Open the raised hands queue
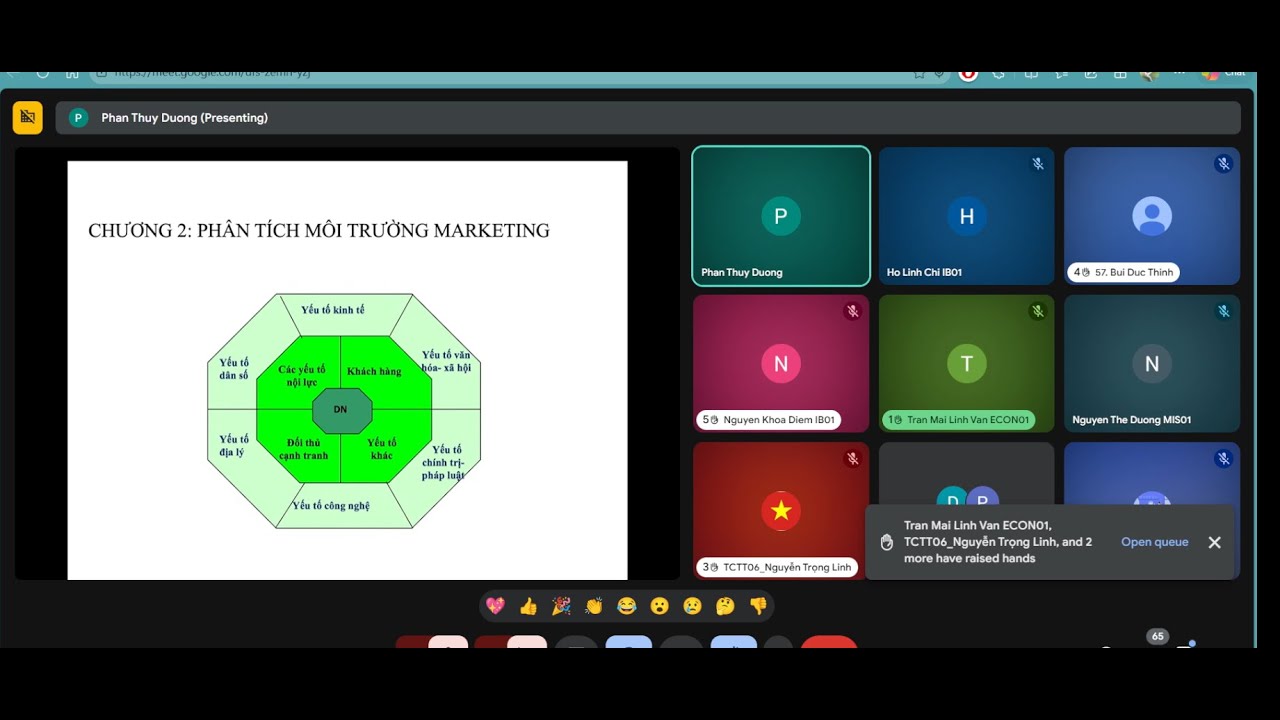1280x720 pixels. click(x=1155, y=542)
